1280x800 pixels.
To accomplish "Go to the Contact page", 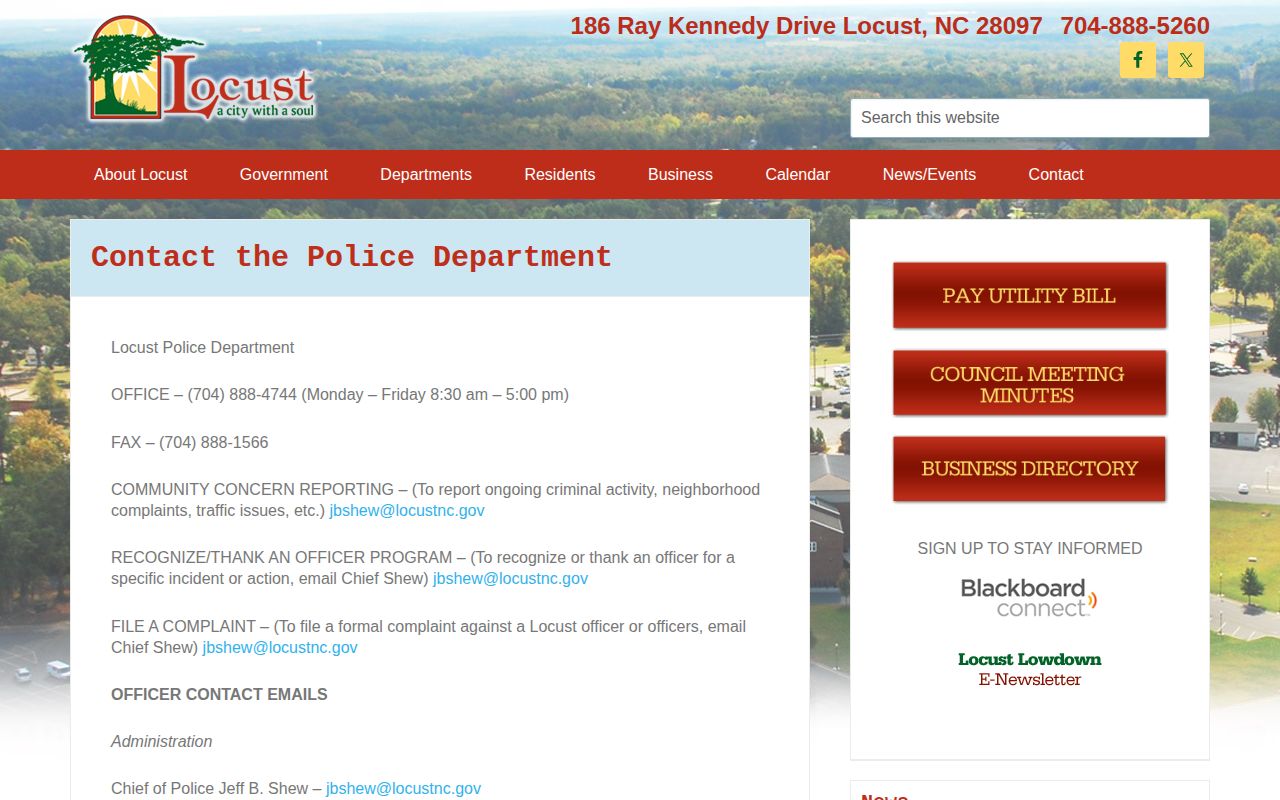I will click(x=1056, y=174).
